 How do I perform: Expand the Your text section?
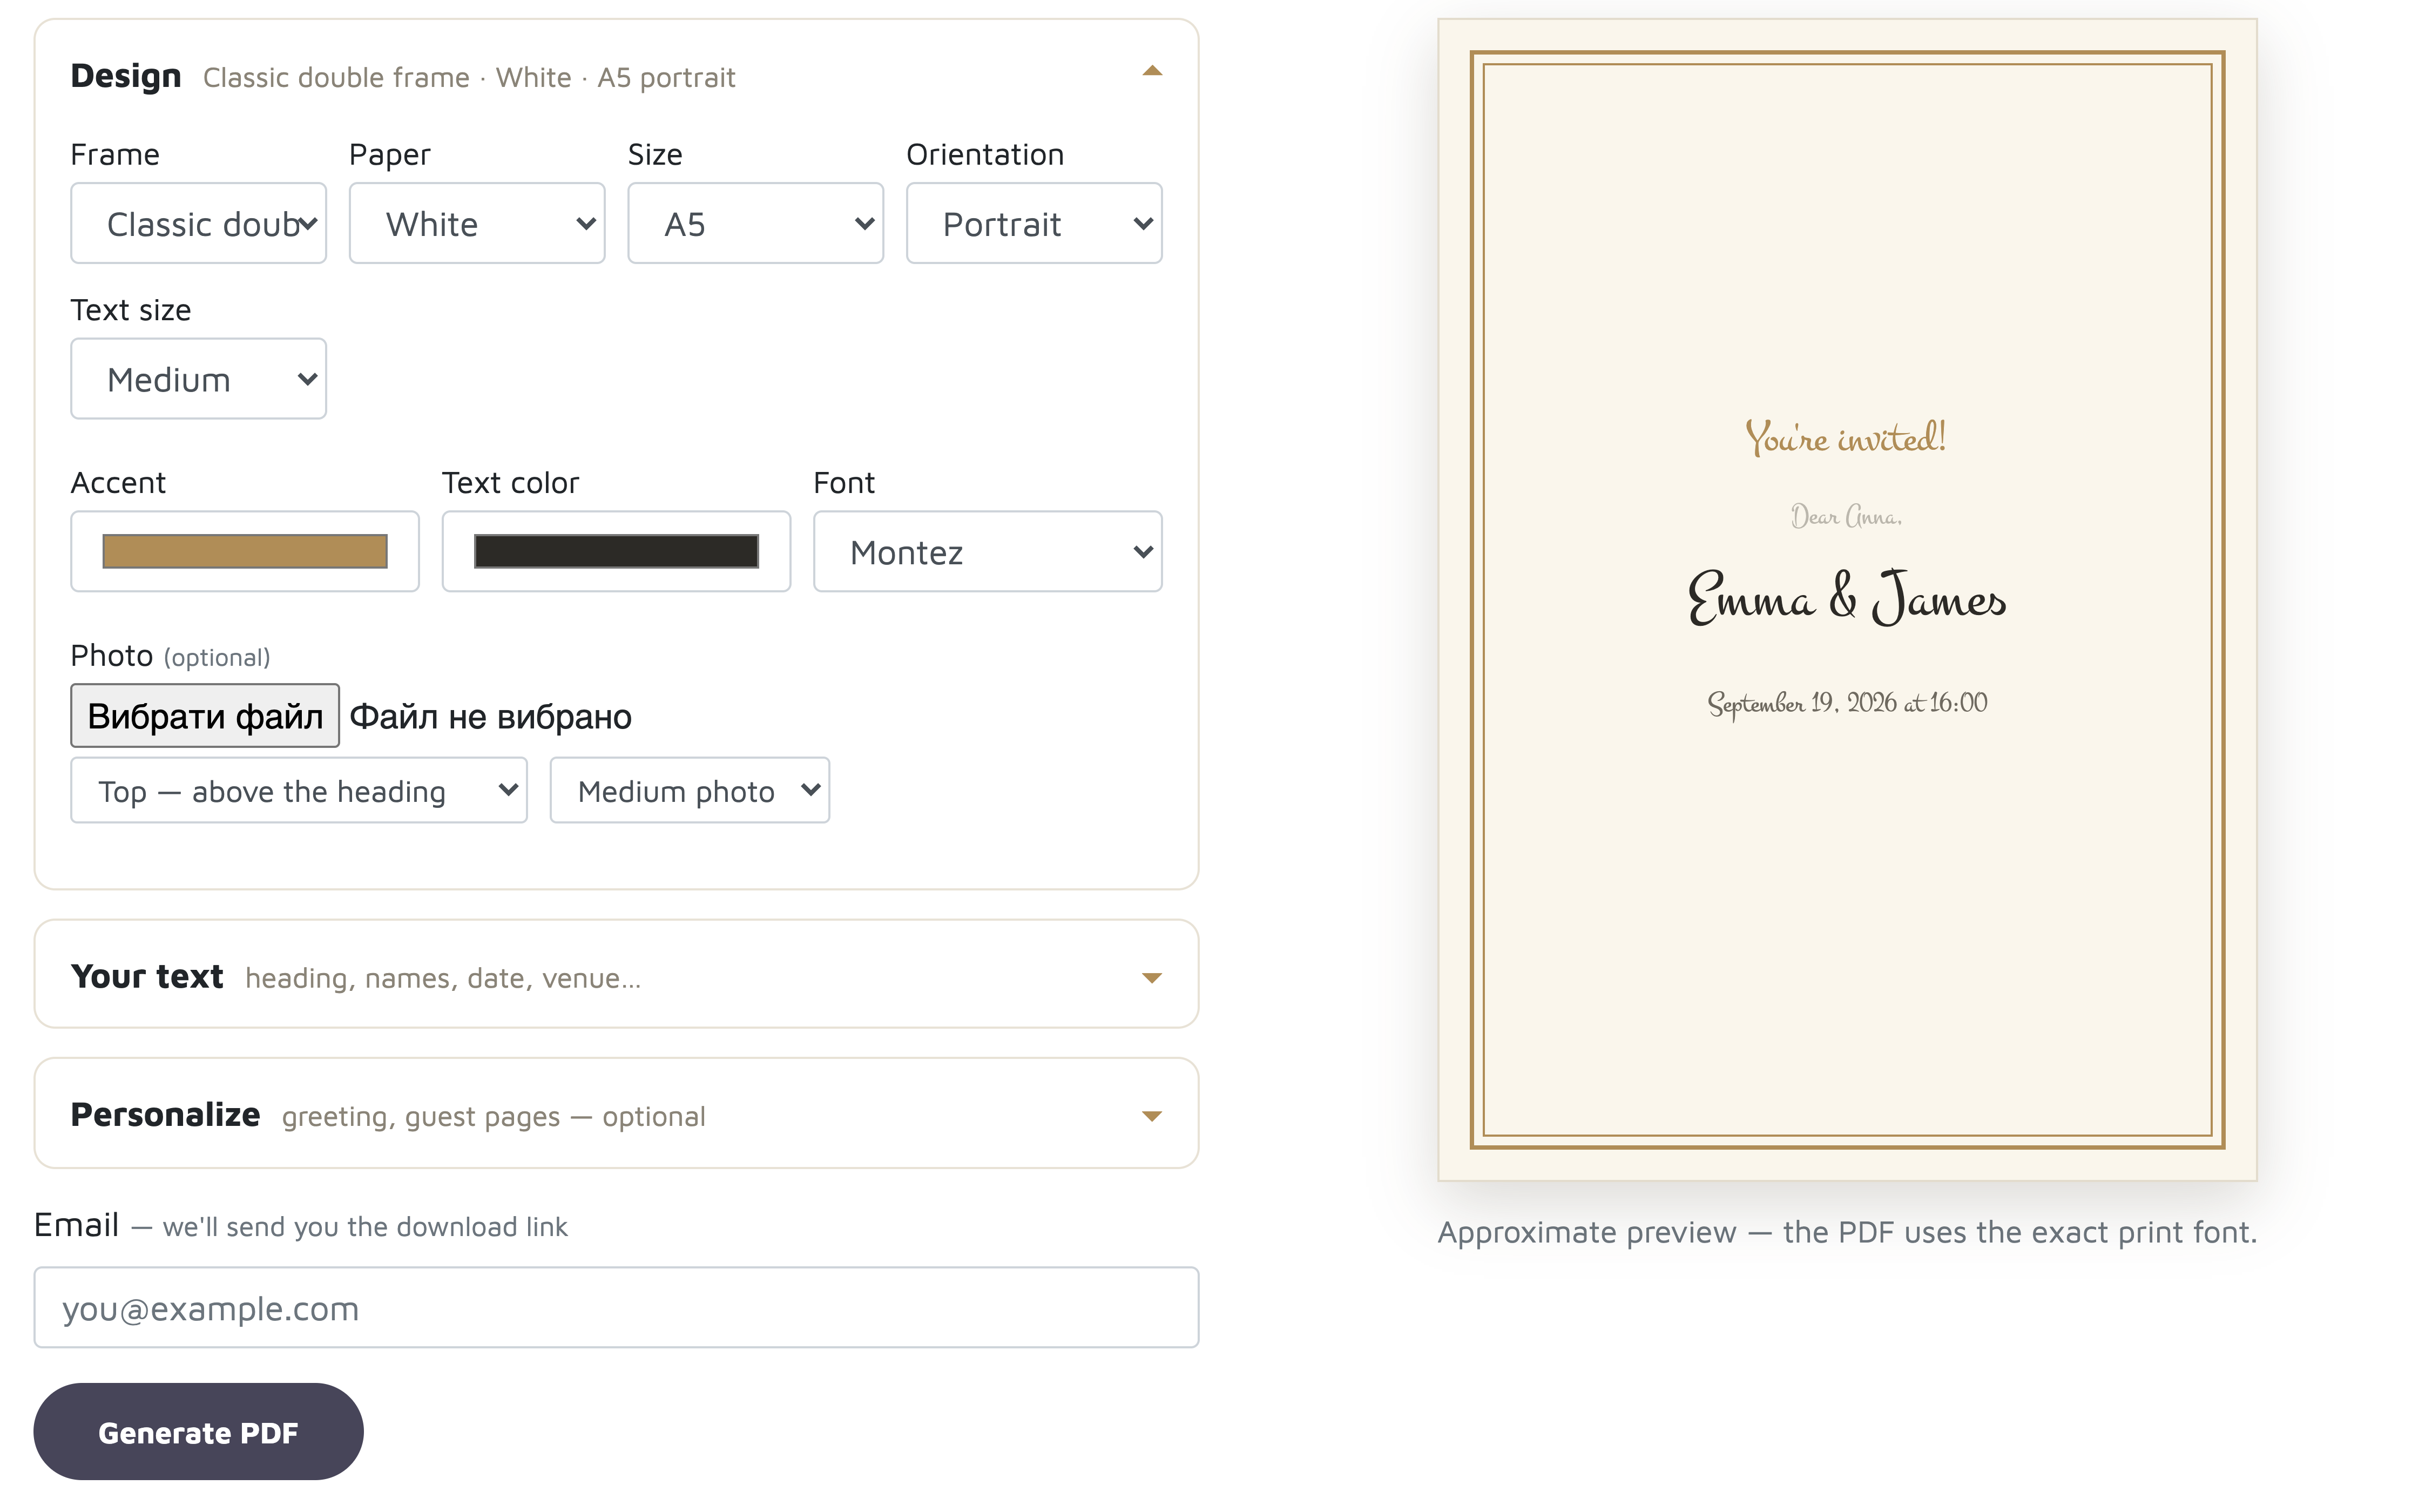1152,977
